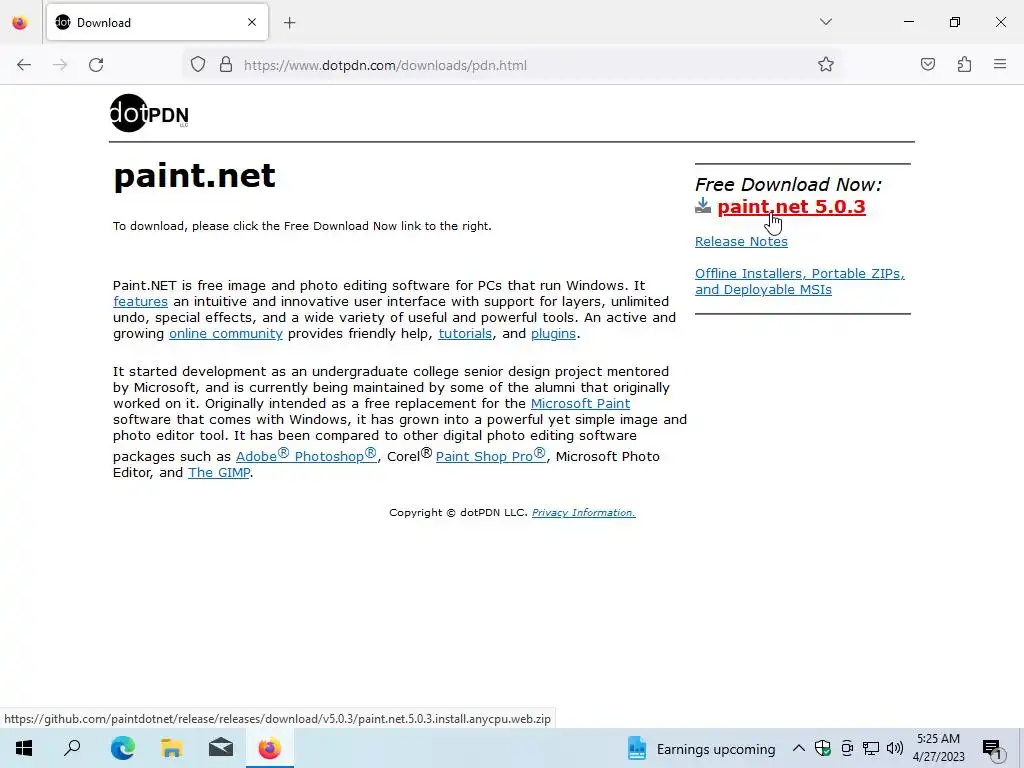Reload the page with the refresh icon
Screen dimensions: 1024x768
click(96, 65)
